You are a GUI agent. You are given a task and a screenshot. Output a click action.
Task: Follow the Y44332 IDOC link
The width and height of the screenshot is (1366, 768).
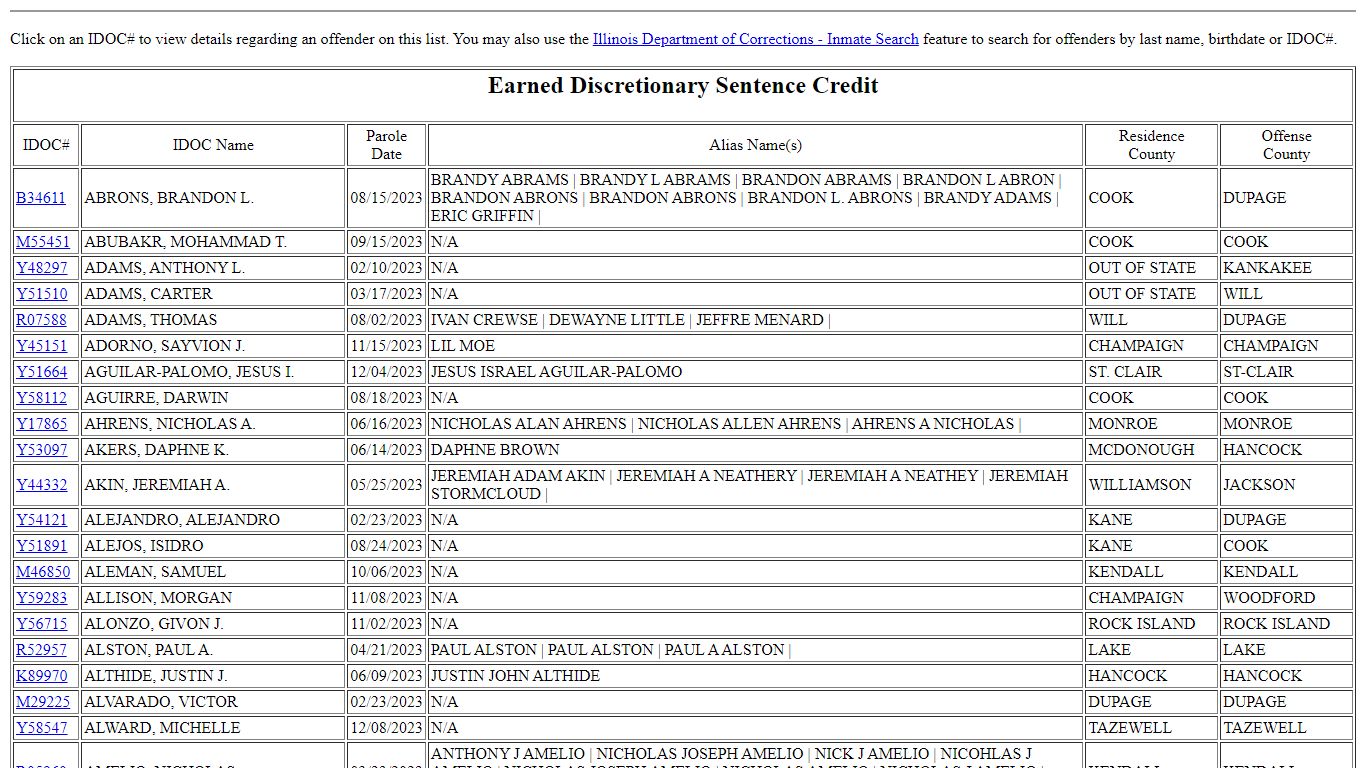click(42, 485)
